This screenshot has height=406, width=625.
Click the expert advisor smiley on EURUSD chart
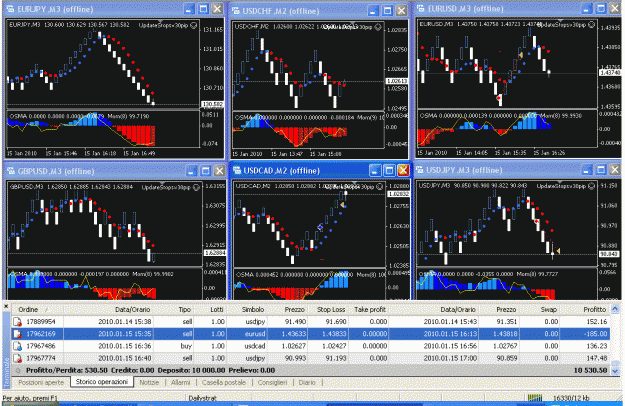coord(592,25)
